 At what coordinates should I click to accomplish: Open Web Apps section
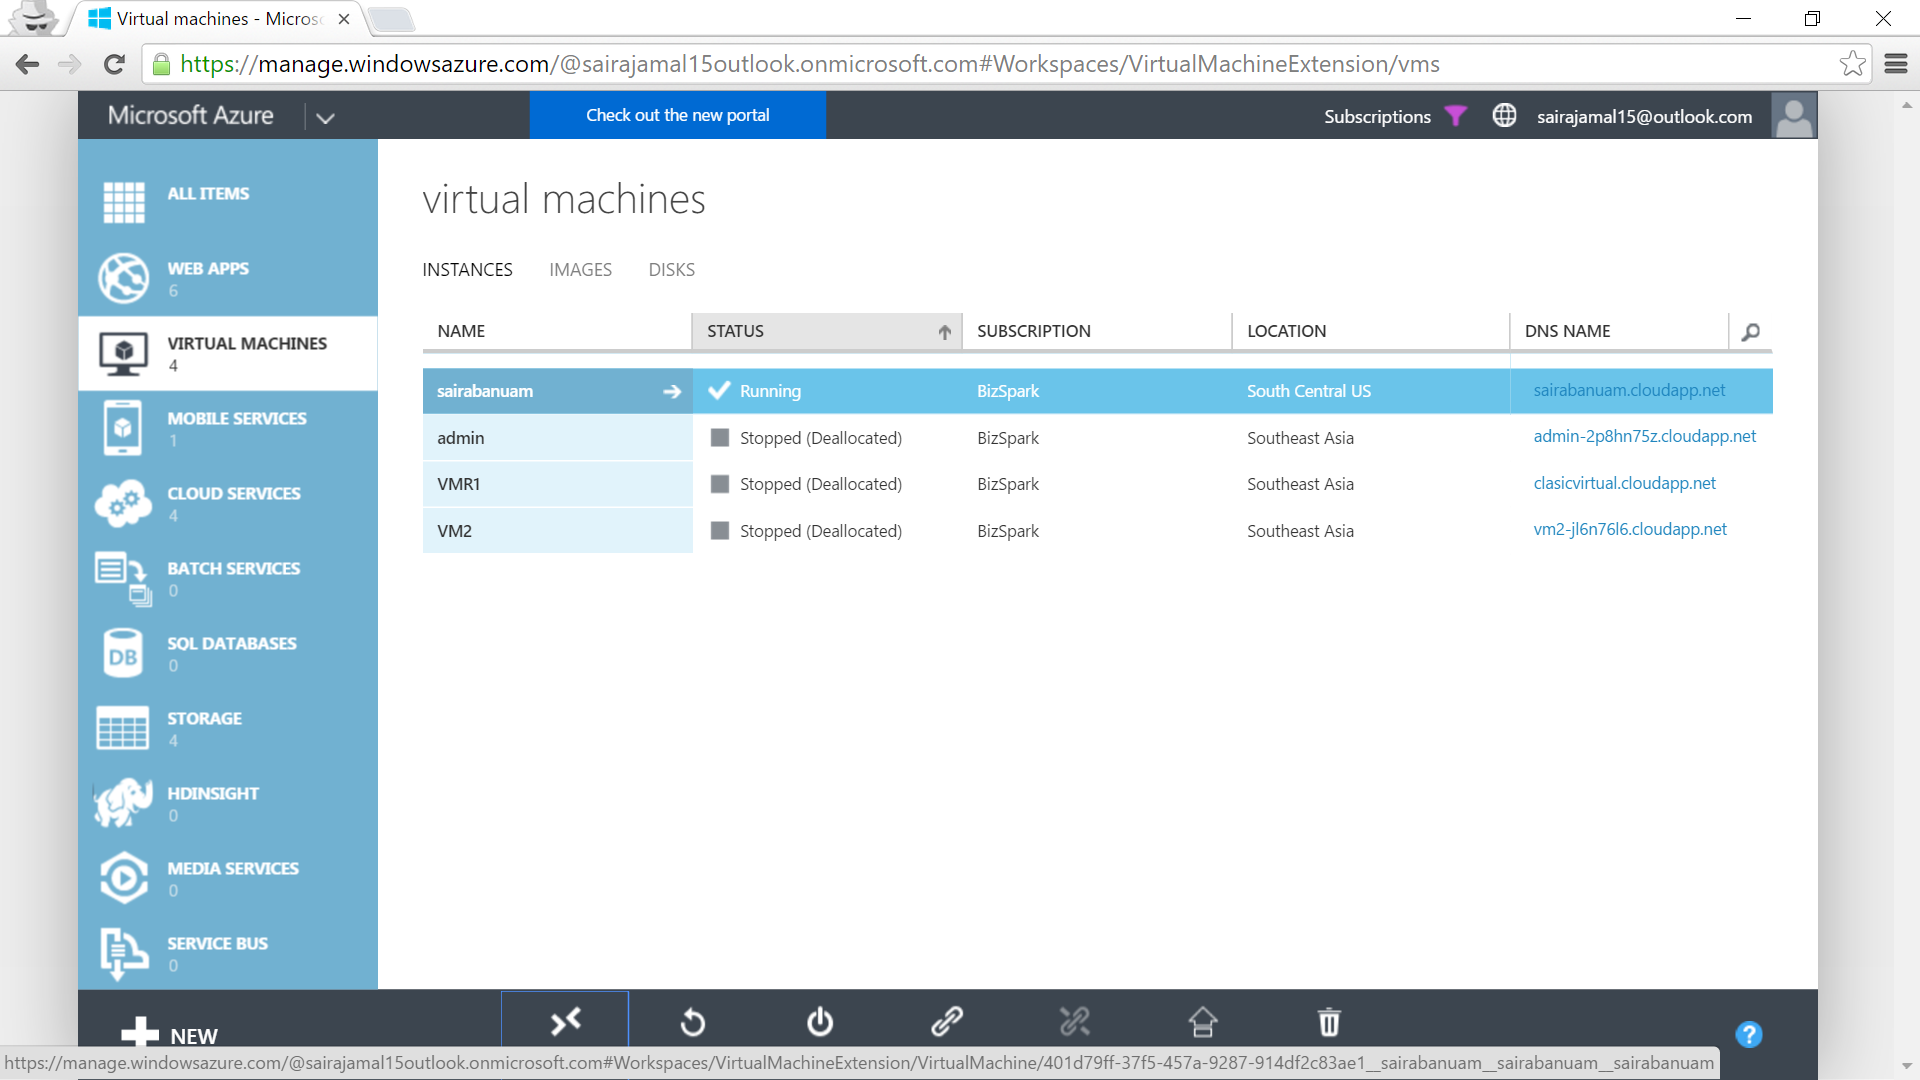point(228,278)
